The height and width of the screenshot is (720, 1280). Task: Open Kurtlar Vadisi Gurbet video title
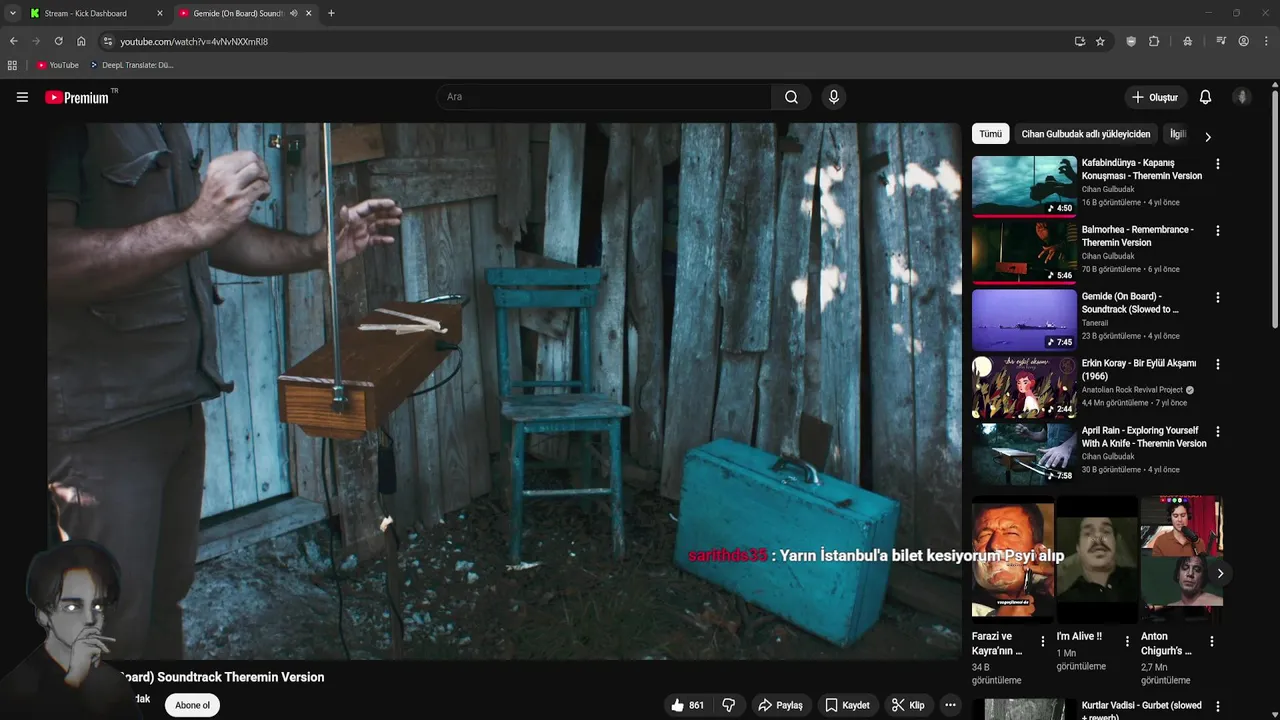click(x=1142, y=710)
